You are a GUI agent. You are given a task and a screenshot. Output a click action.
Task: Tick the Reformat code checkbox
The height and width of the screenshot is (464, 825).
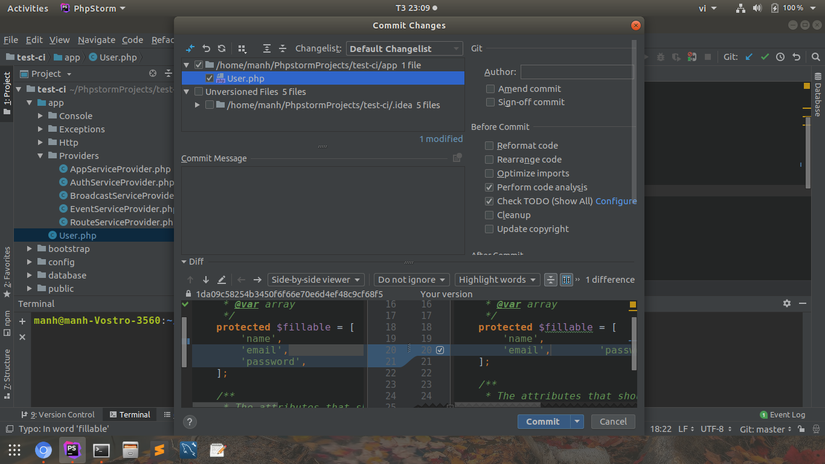coord(489,145)
